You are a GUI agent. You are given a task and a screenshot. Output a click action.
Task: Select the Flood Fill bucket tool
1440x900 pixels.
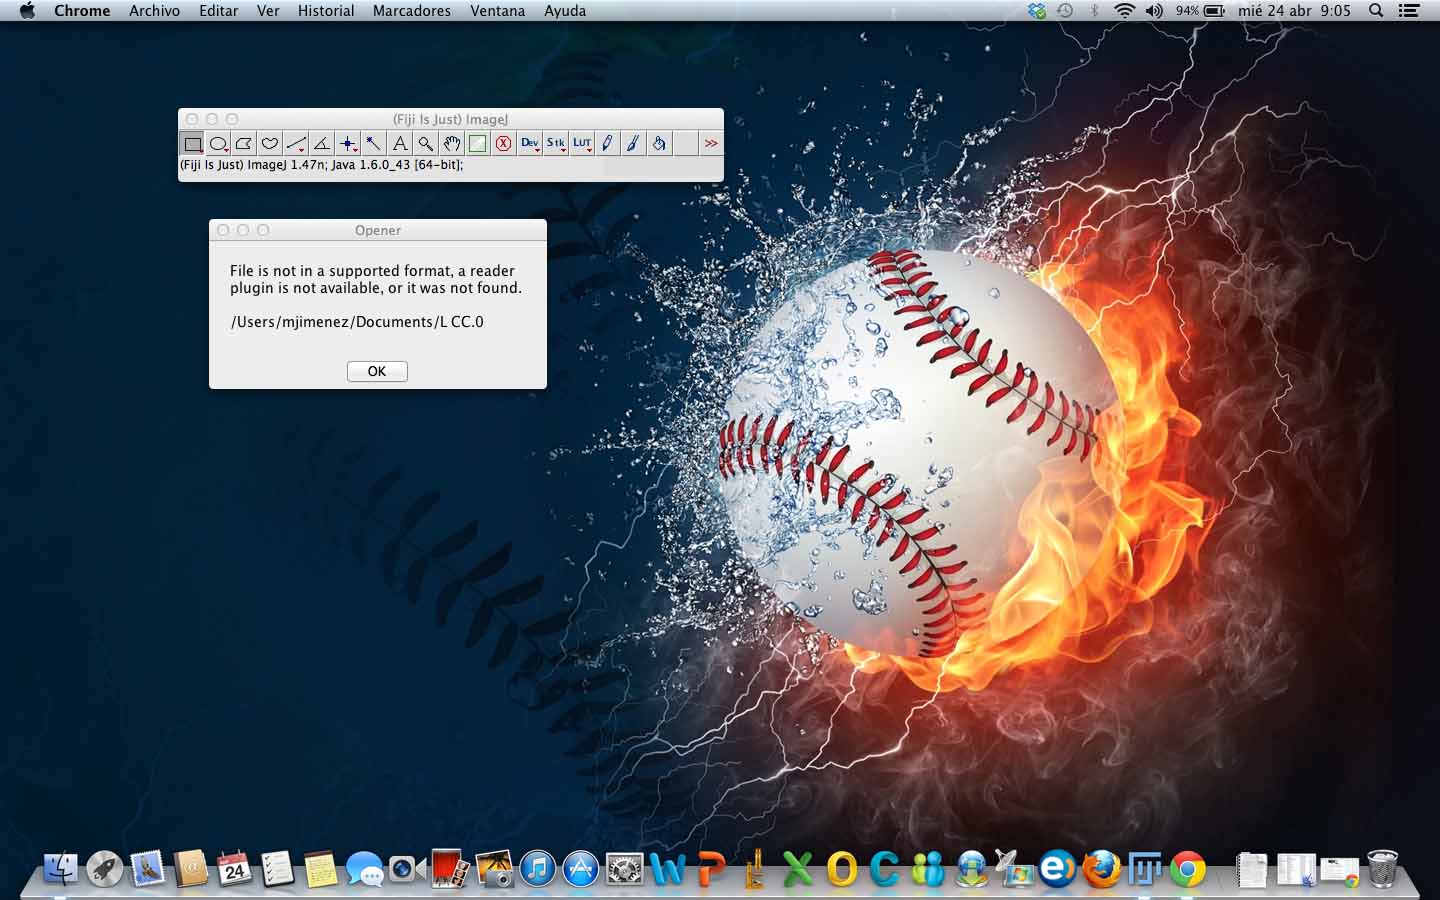click(x=659, y=144)
